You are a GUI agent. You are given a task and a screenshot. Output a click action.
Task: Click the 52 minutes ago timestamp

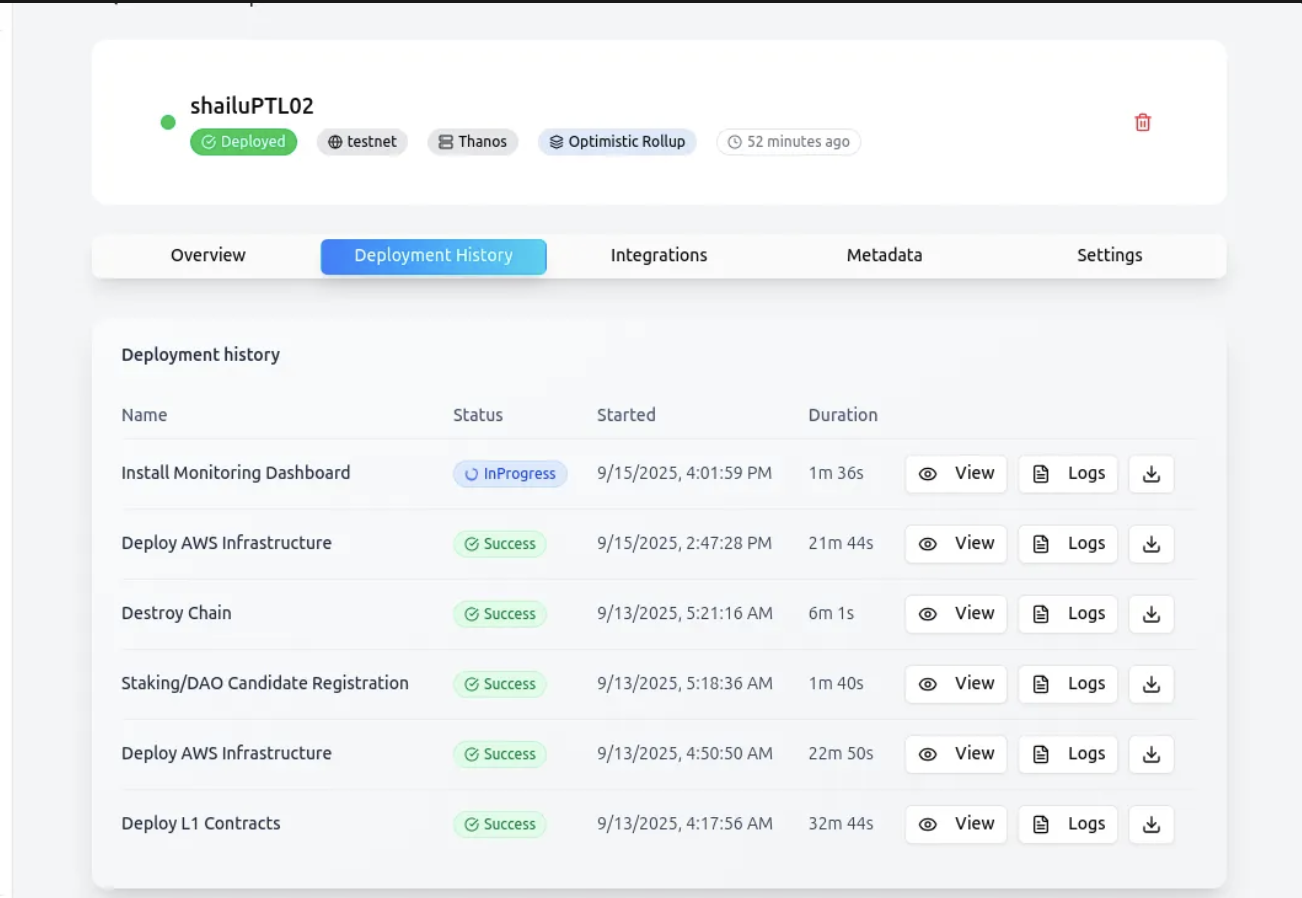(x=788, y=142)
